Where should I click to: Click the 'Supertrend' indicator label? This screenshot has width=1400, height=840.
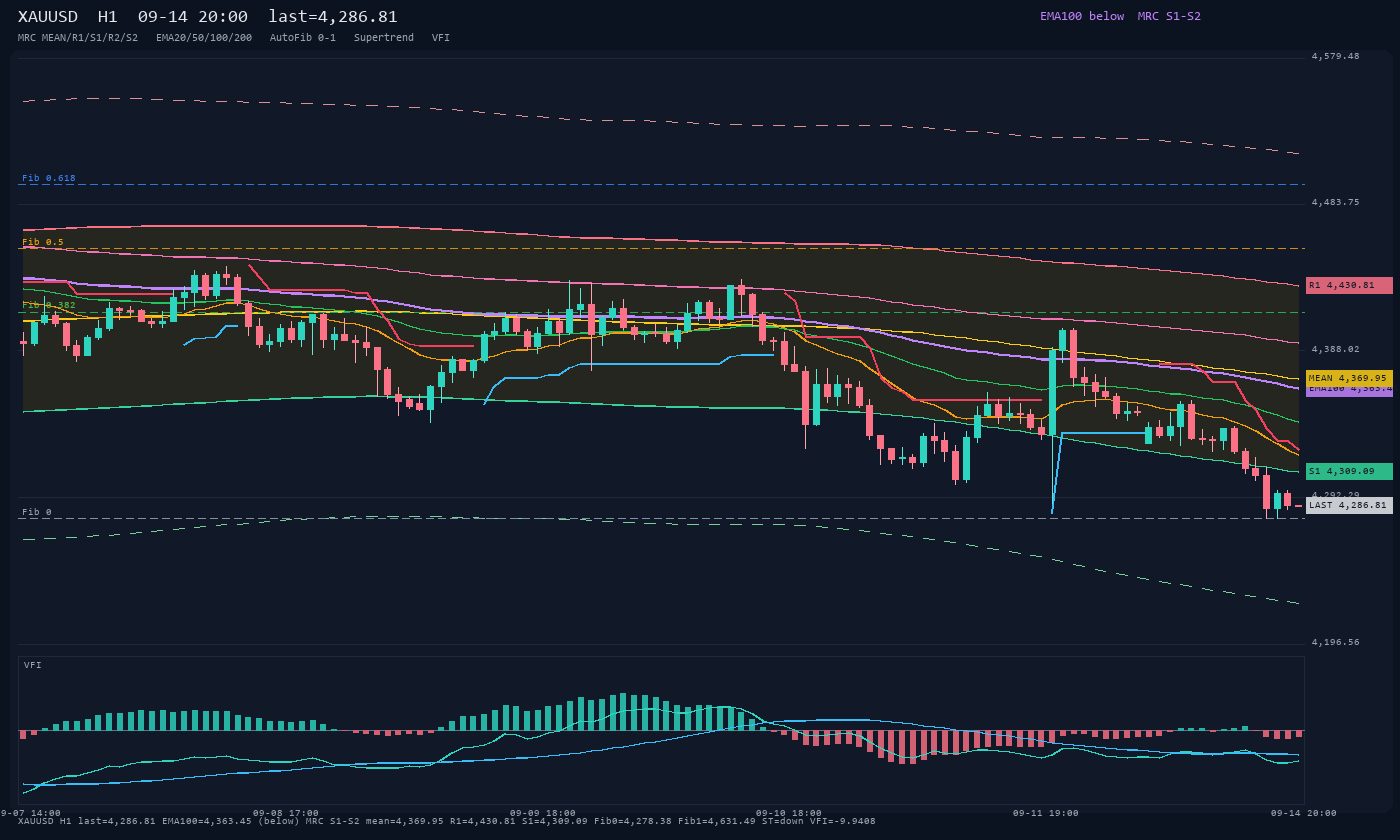pos(384,38)
